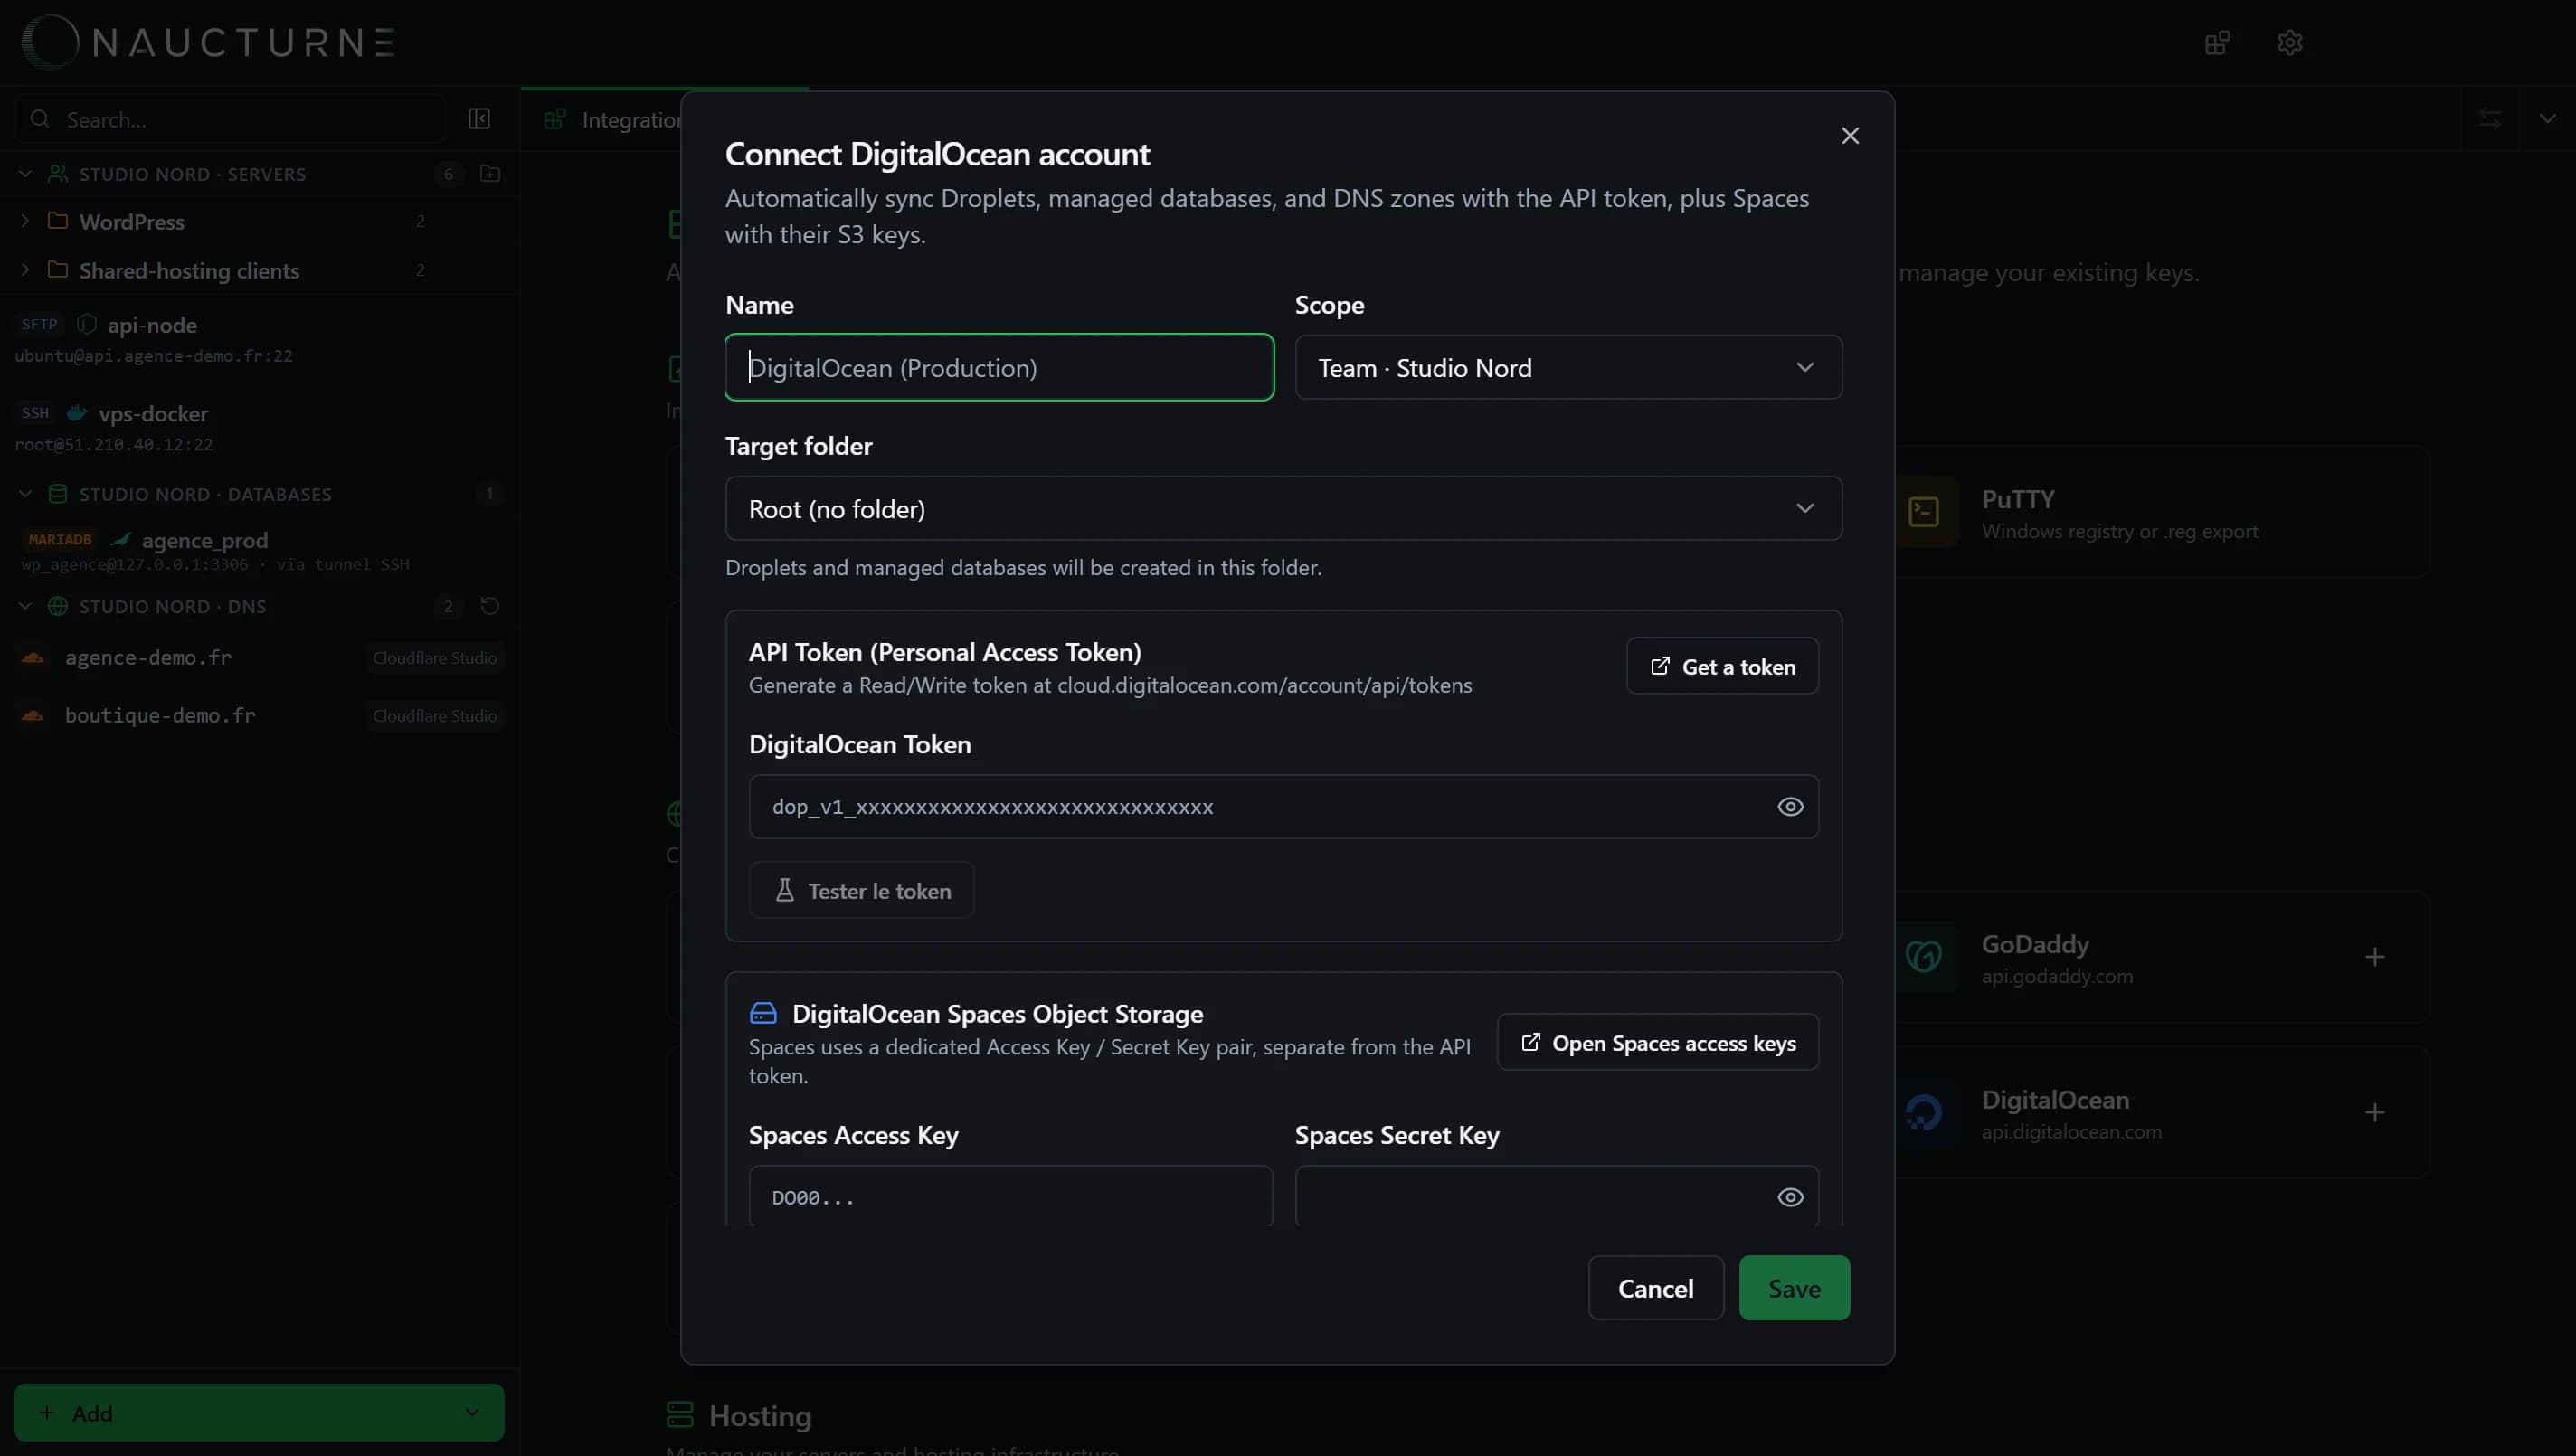Open the Add button dropdown arrow

[x=472, y=1413]
